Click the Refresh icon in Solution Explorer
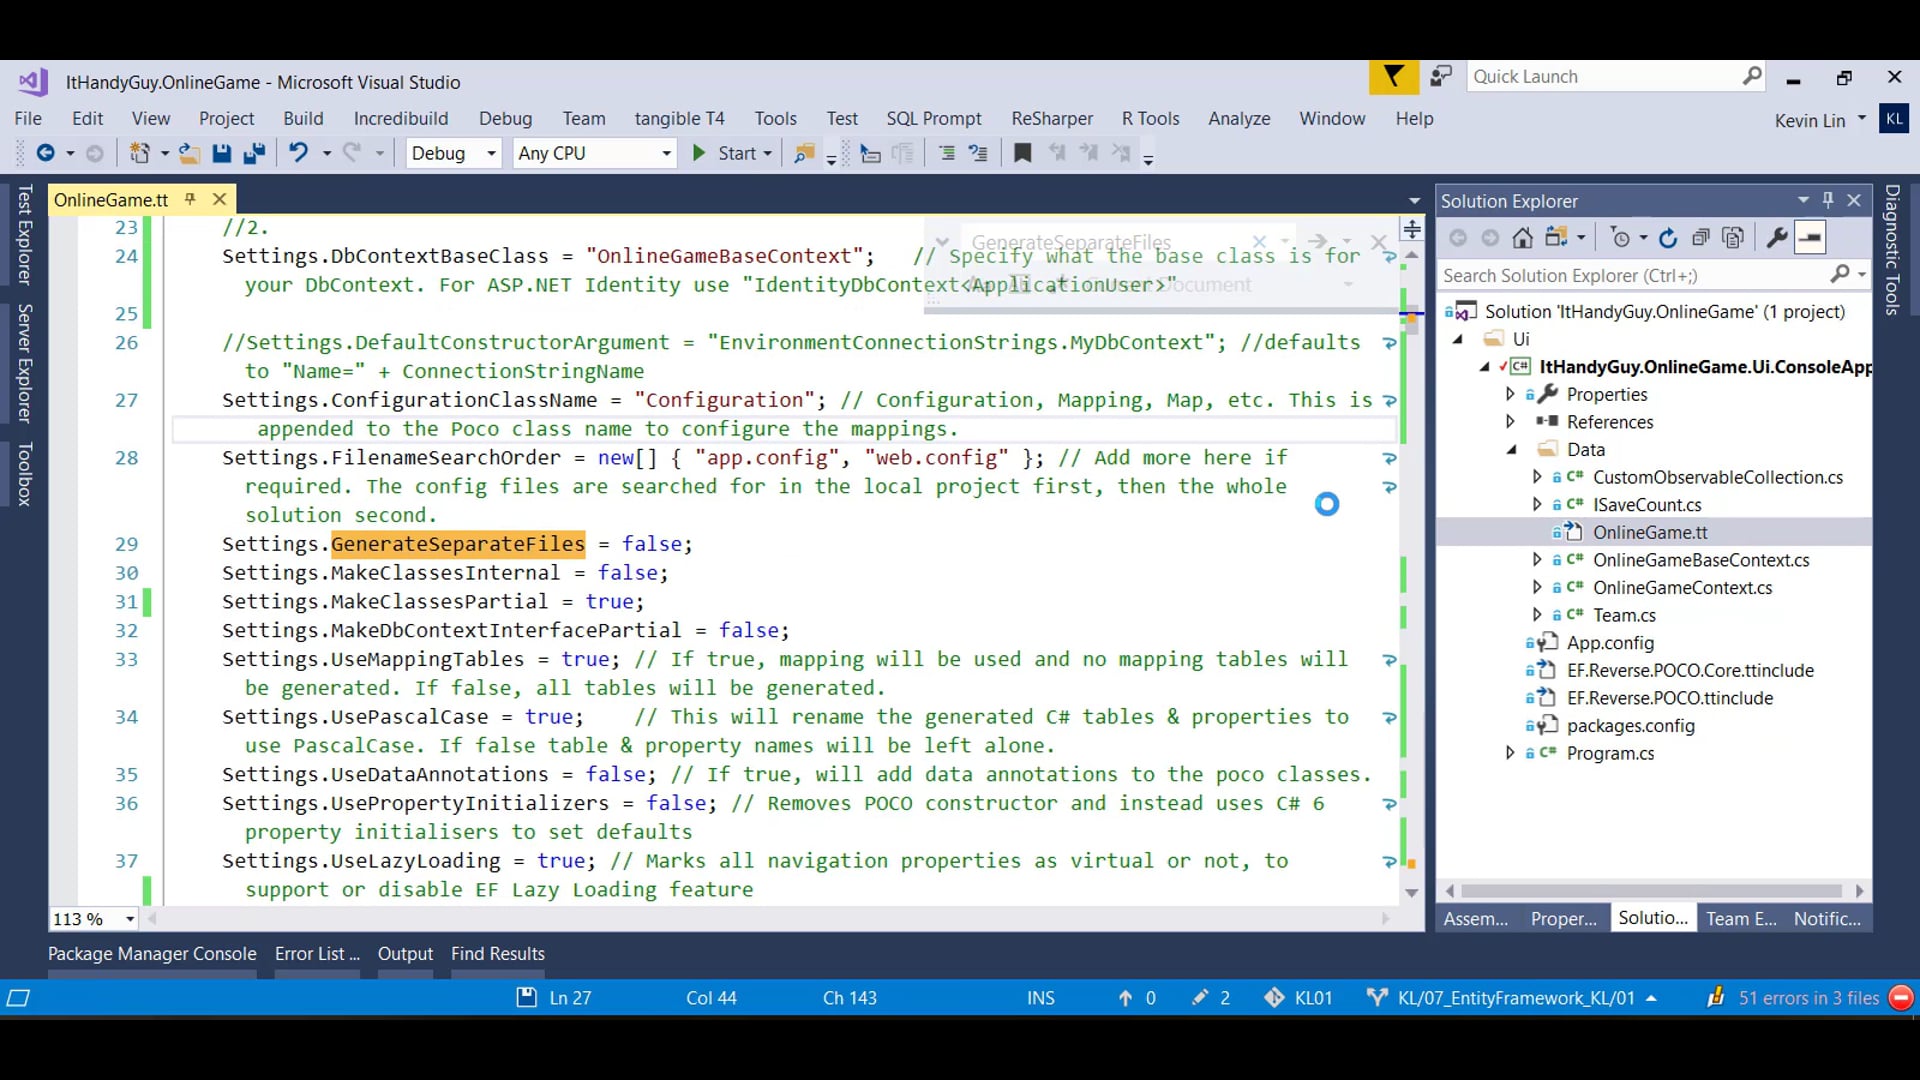 1667,238
